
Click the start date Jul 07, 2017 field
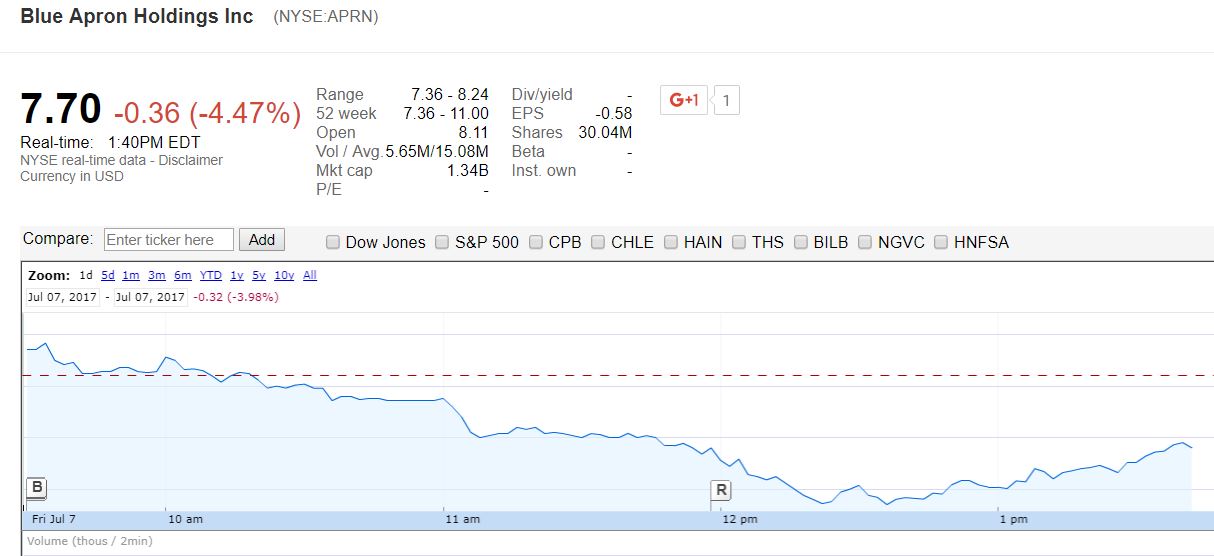click(62, 297)
